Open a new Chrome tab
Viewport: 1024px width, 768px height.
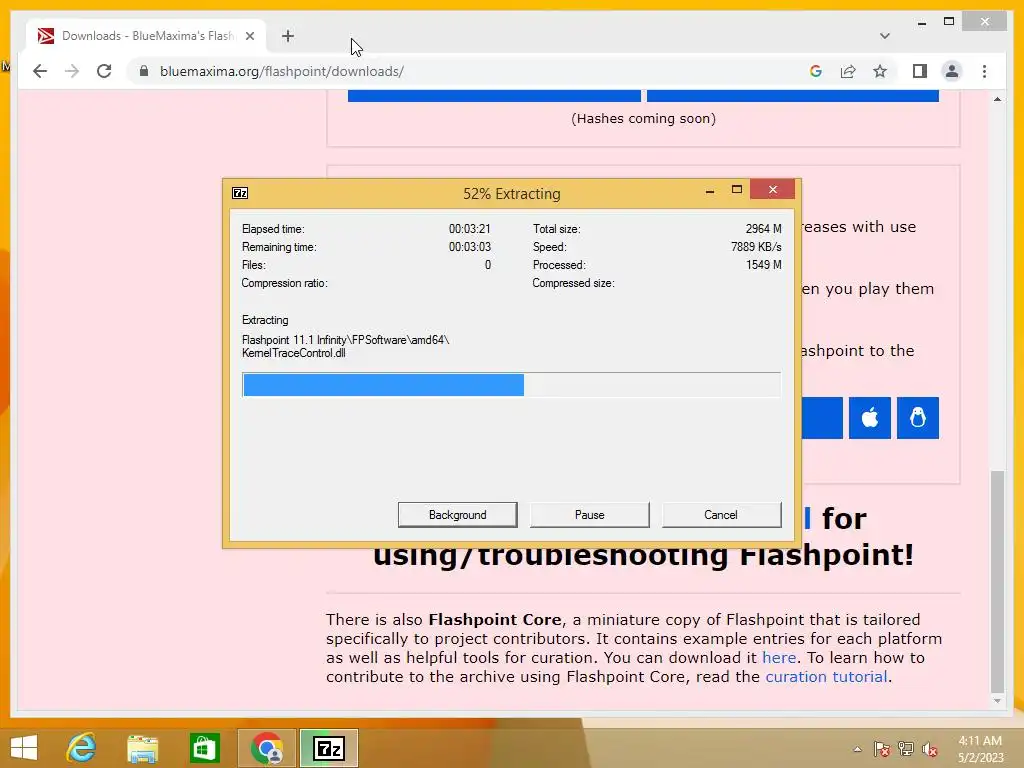click(x=288, y=36)
